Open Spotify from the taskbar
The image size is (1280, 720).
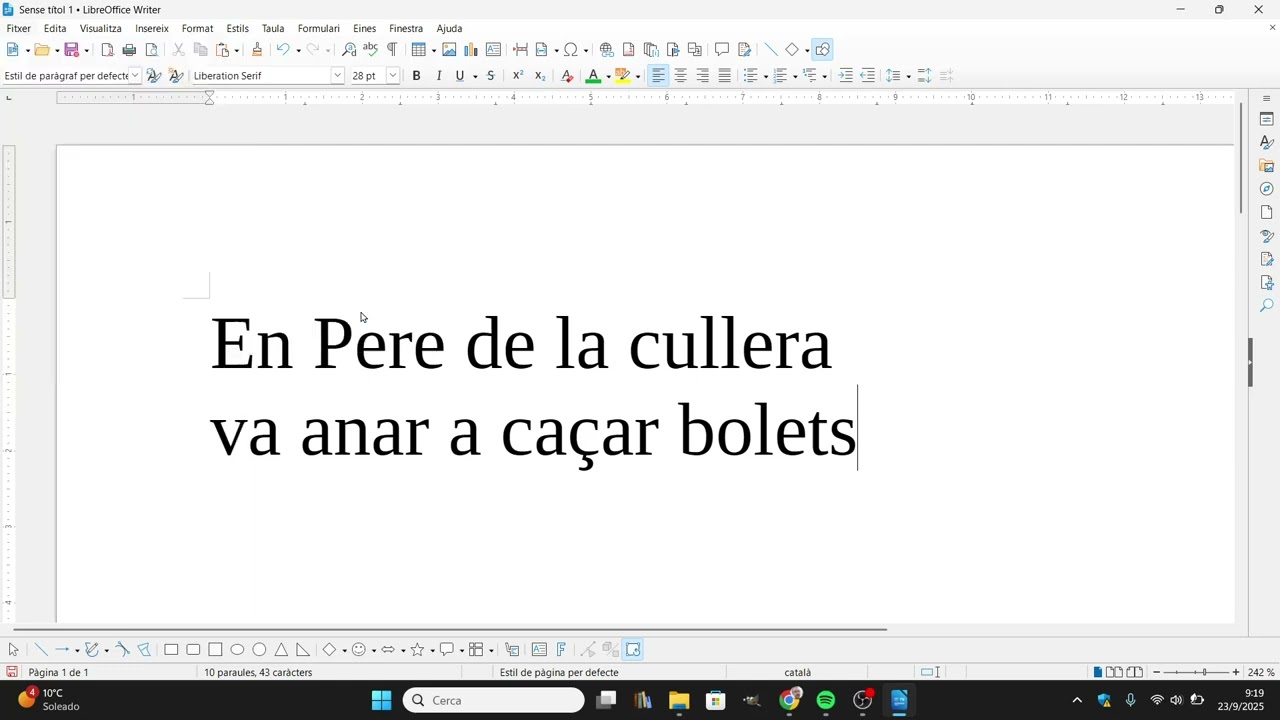[x=826, y=701]
